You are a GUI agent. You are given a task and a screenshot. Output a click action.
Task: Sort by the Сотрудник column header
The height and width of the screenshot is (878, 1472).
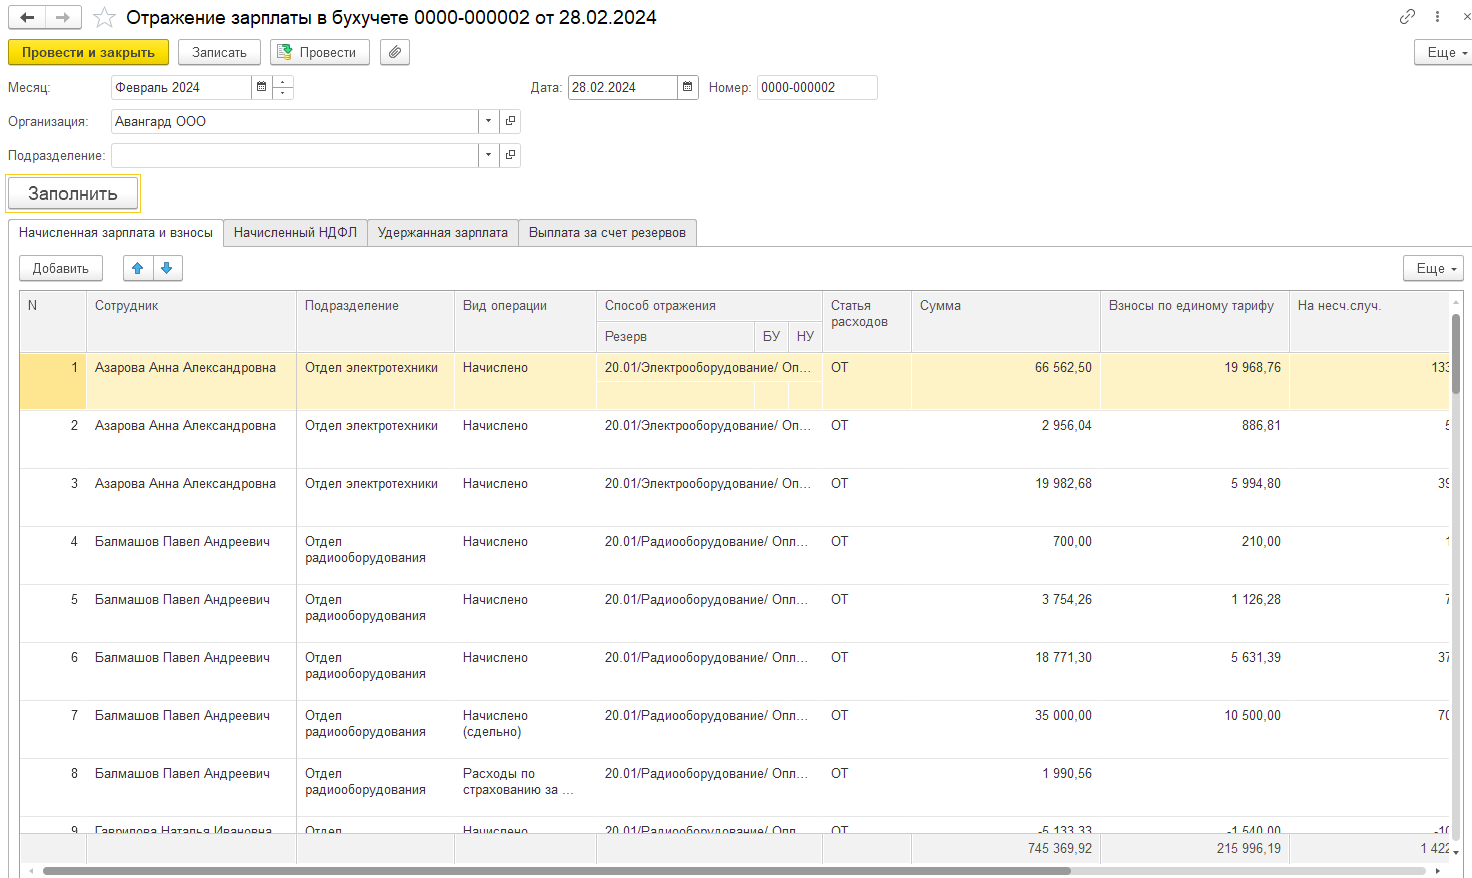coord(191,321)
